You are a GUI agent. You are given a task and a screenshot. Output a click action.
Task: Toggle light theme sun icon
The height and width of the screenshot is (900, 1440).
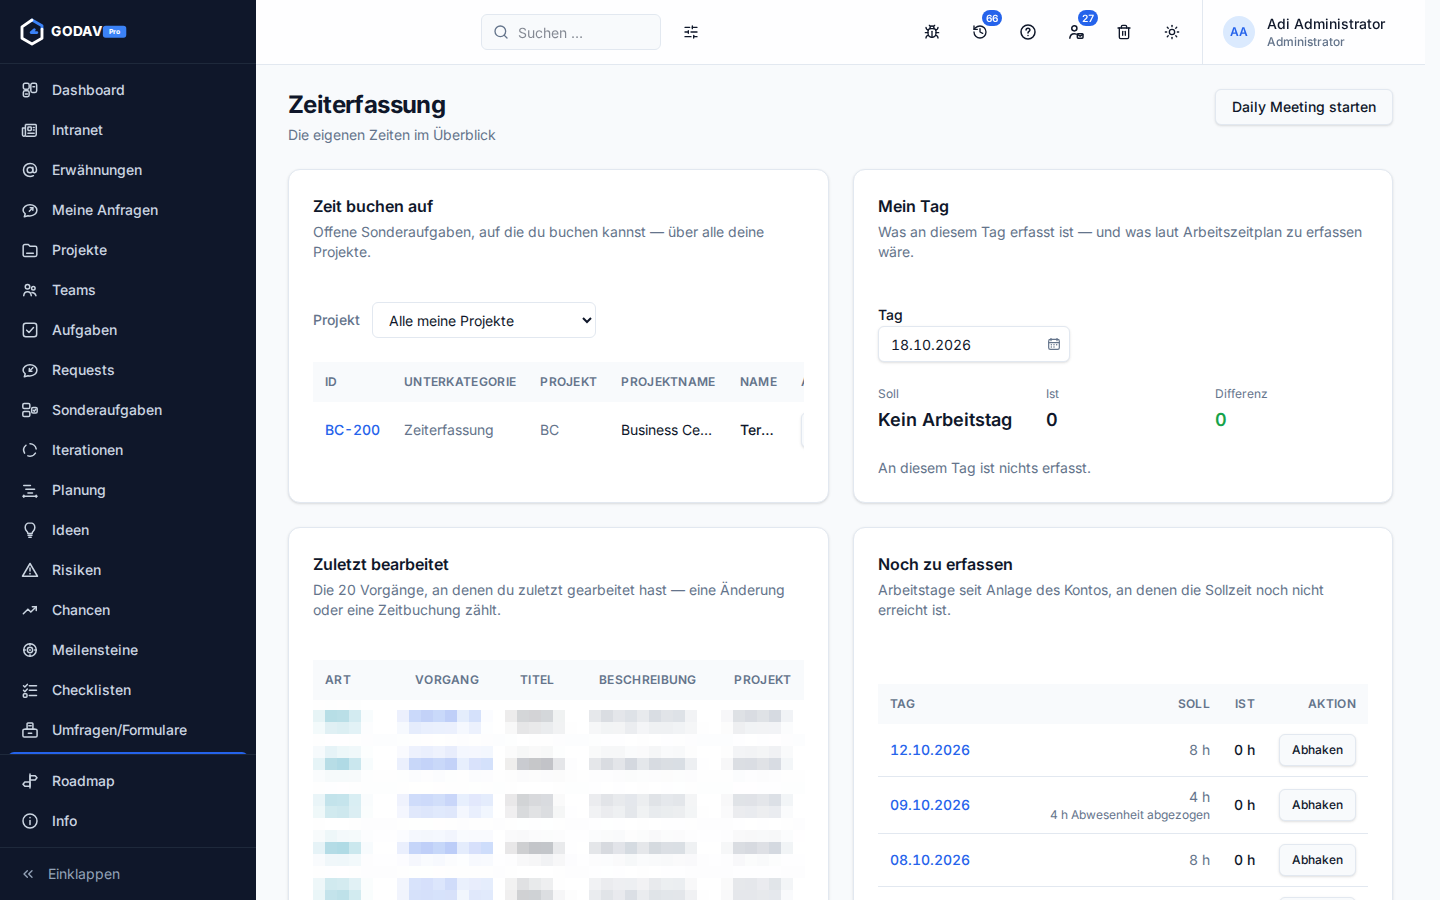[1172, 32]
